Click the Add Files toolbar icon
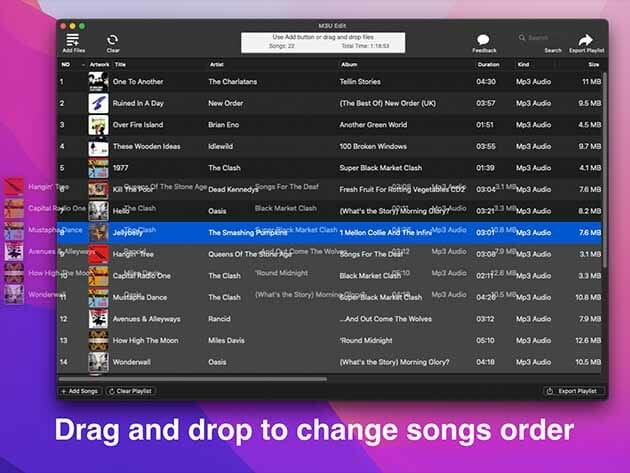This screenshot has width=630, height=473. [73, 39]
